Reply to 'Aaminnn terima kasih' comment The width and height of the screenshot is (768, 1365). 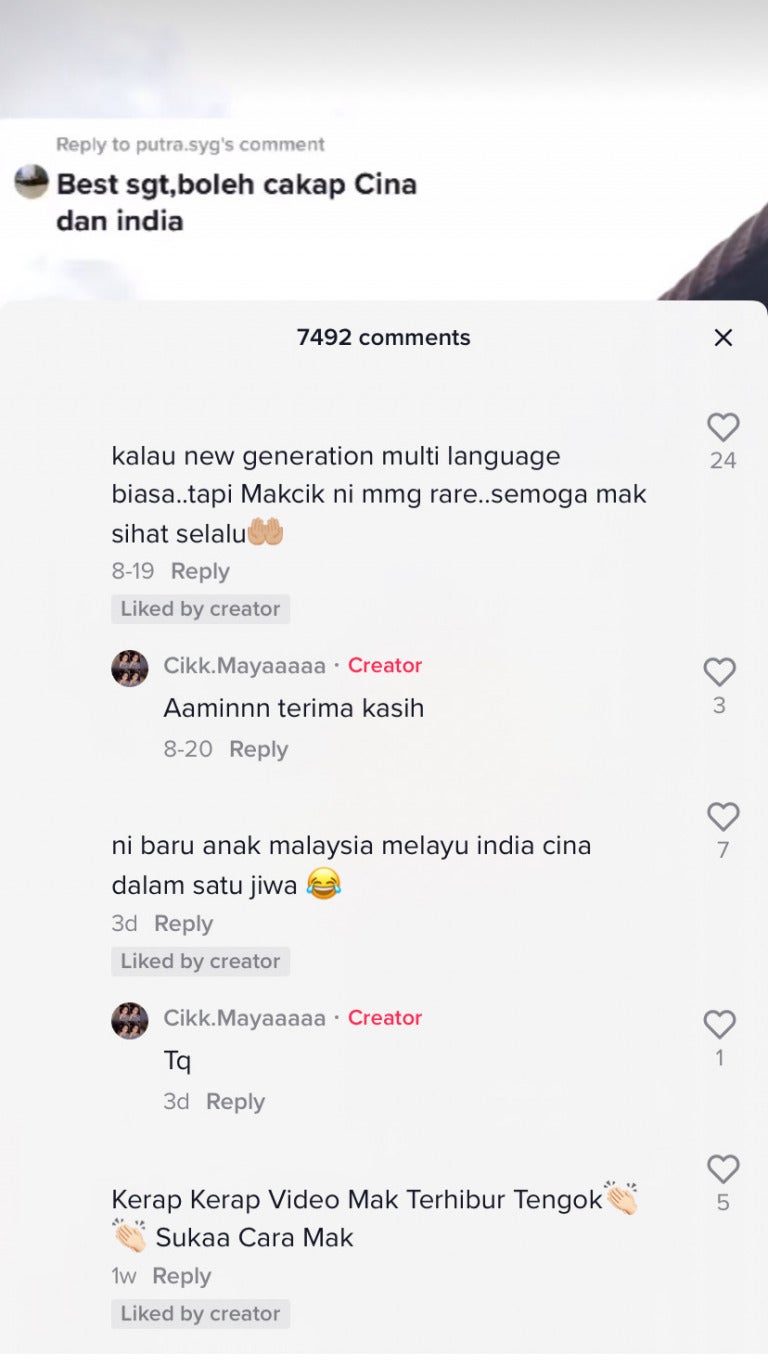[258, 749]
